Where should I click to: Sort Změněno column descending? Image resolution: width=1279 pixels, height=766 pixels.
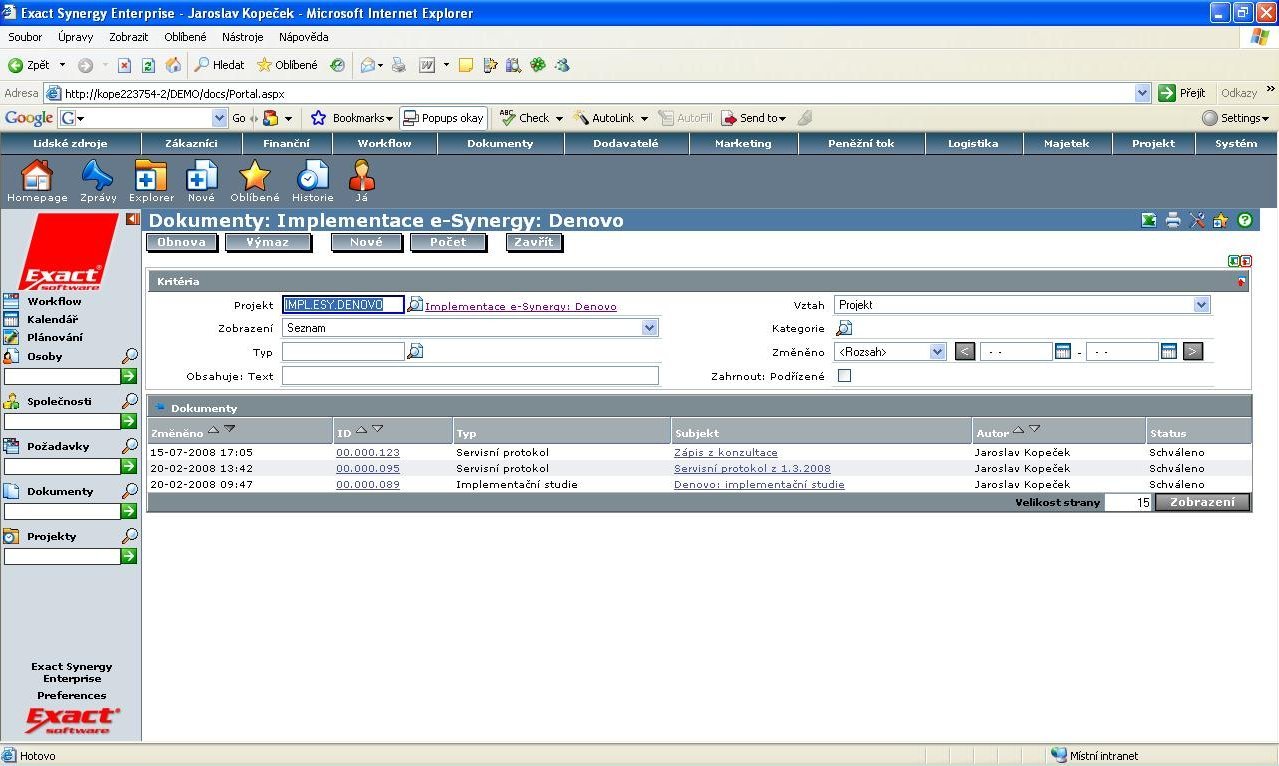230,429
